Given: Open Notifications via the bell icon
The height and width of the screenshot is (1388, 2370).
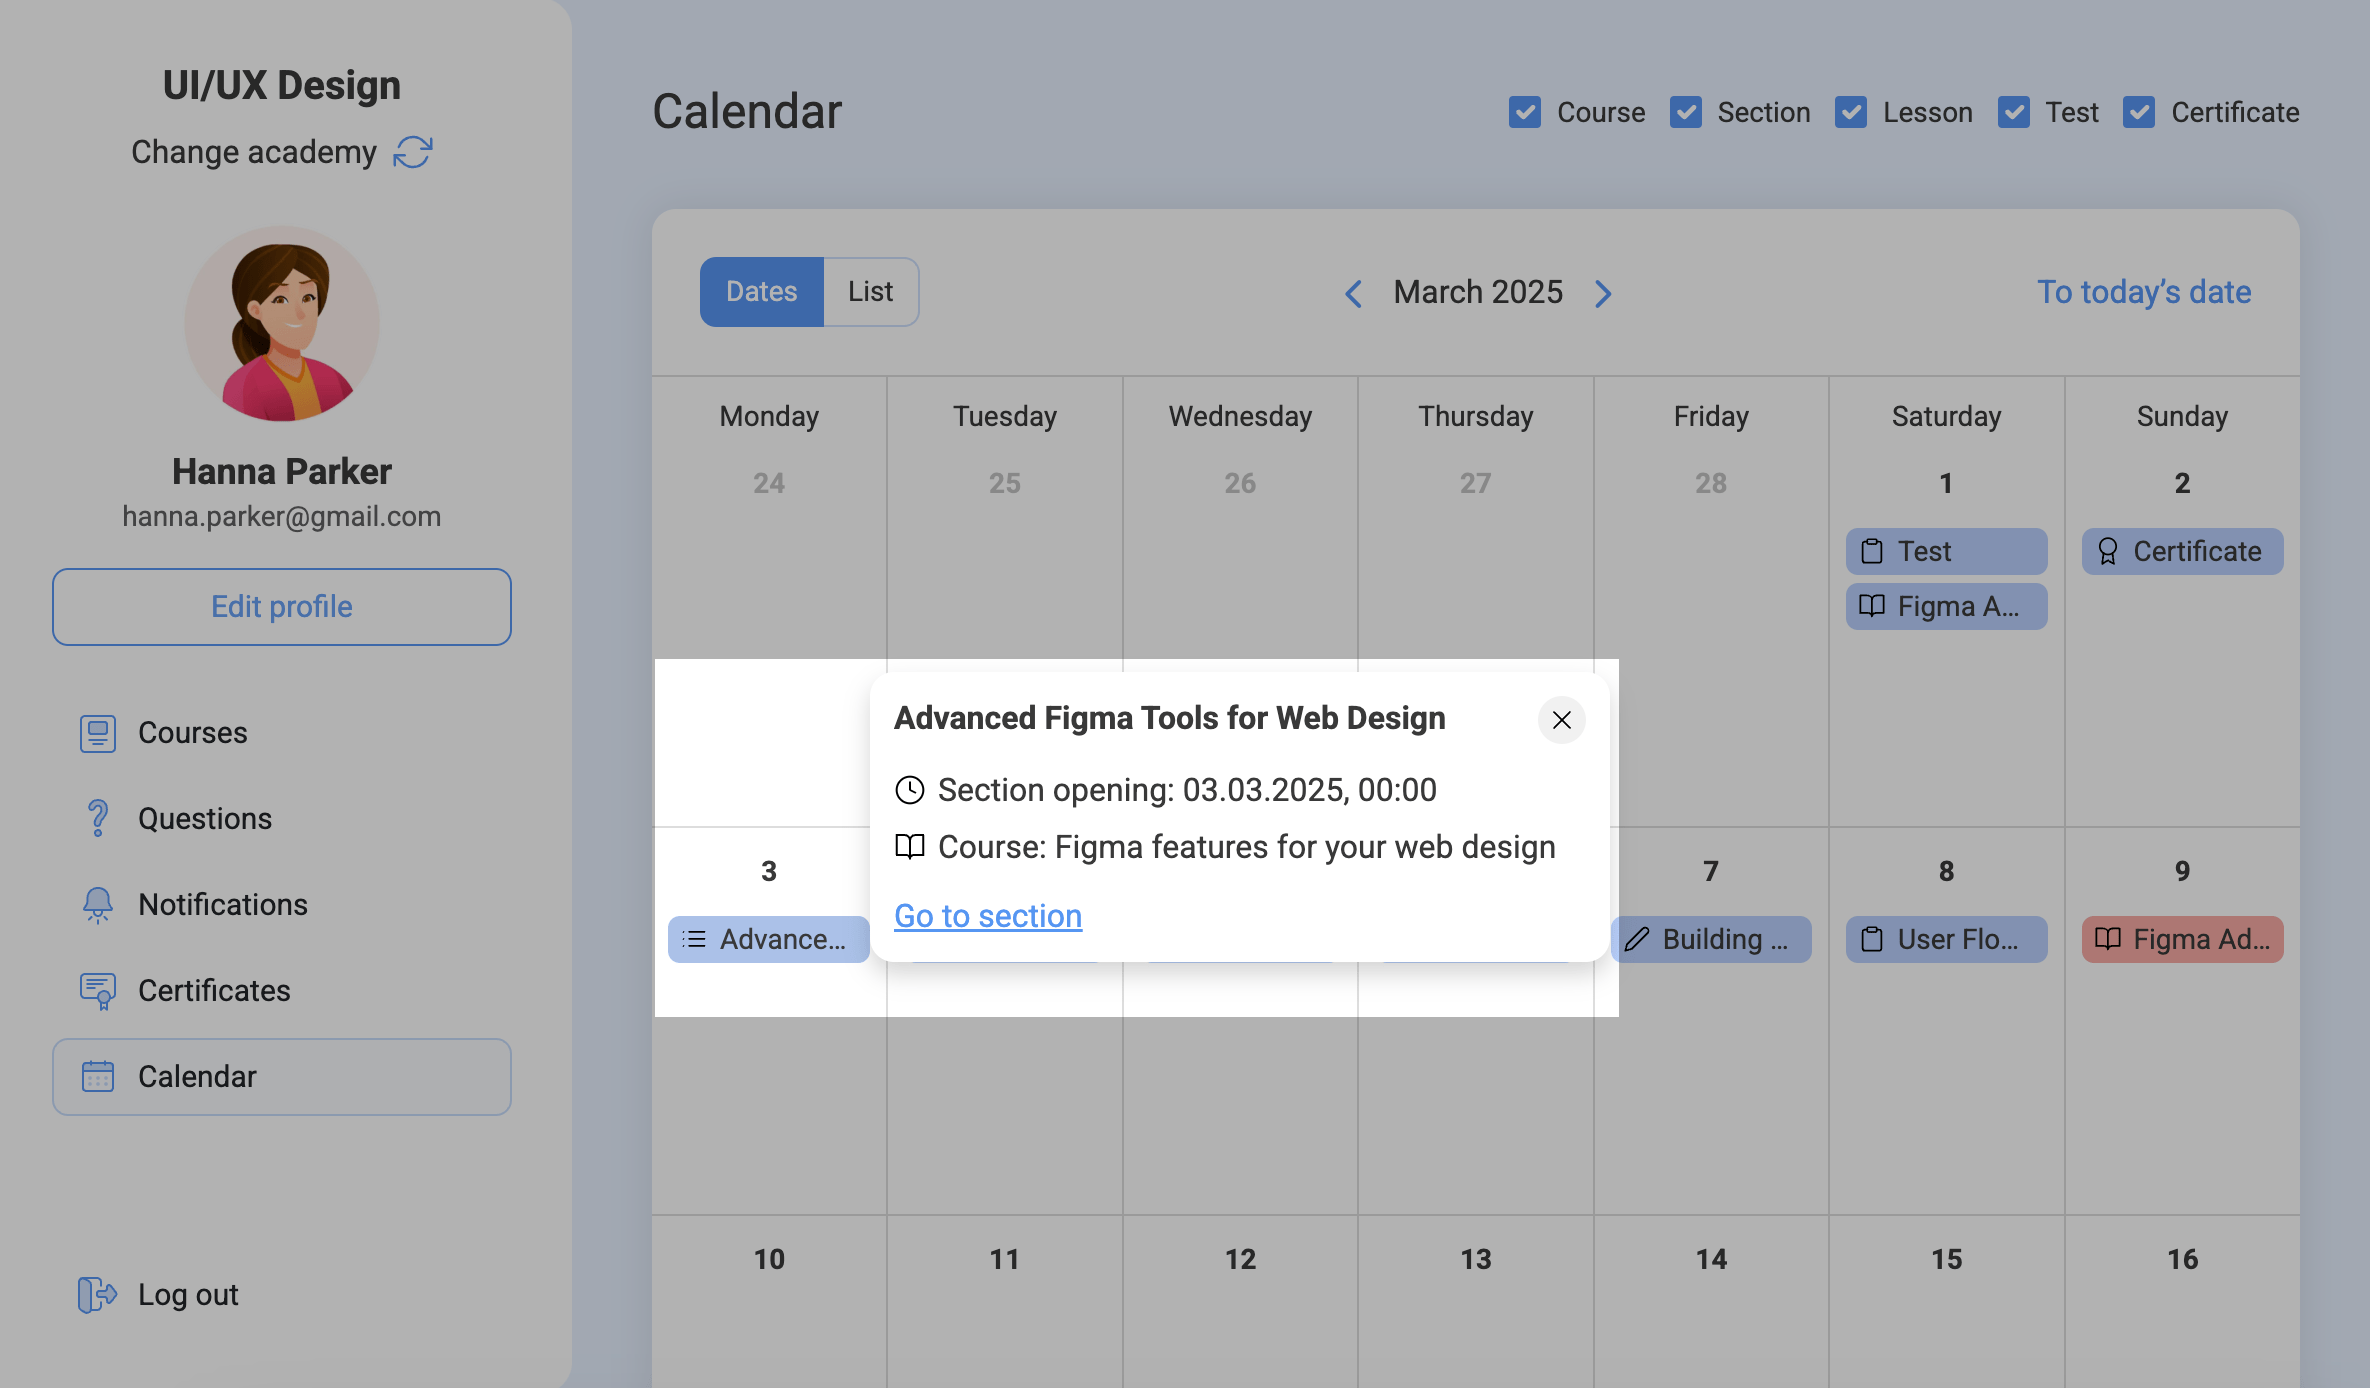Looking at the screenshot, I should click(x=98, y=905).
